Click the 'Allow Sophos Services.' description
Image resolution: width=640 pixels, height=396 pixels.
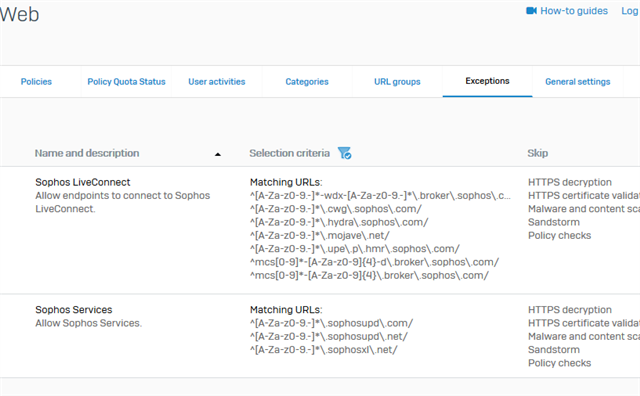[x=89, y=323]
